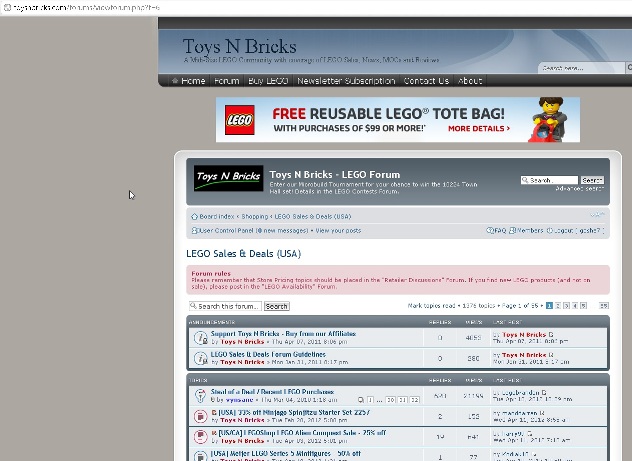Click the forum header Search button

tap(592, 180)
